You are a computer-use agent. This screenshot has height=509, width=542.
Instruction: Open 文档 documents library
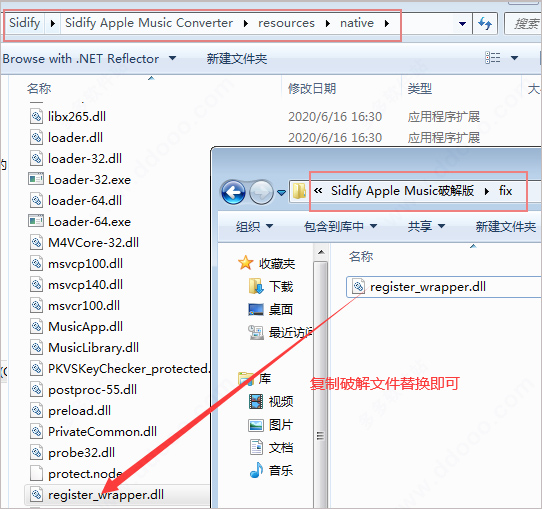[x=271, y=447]
